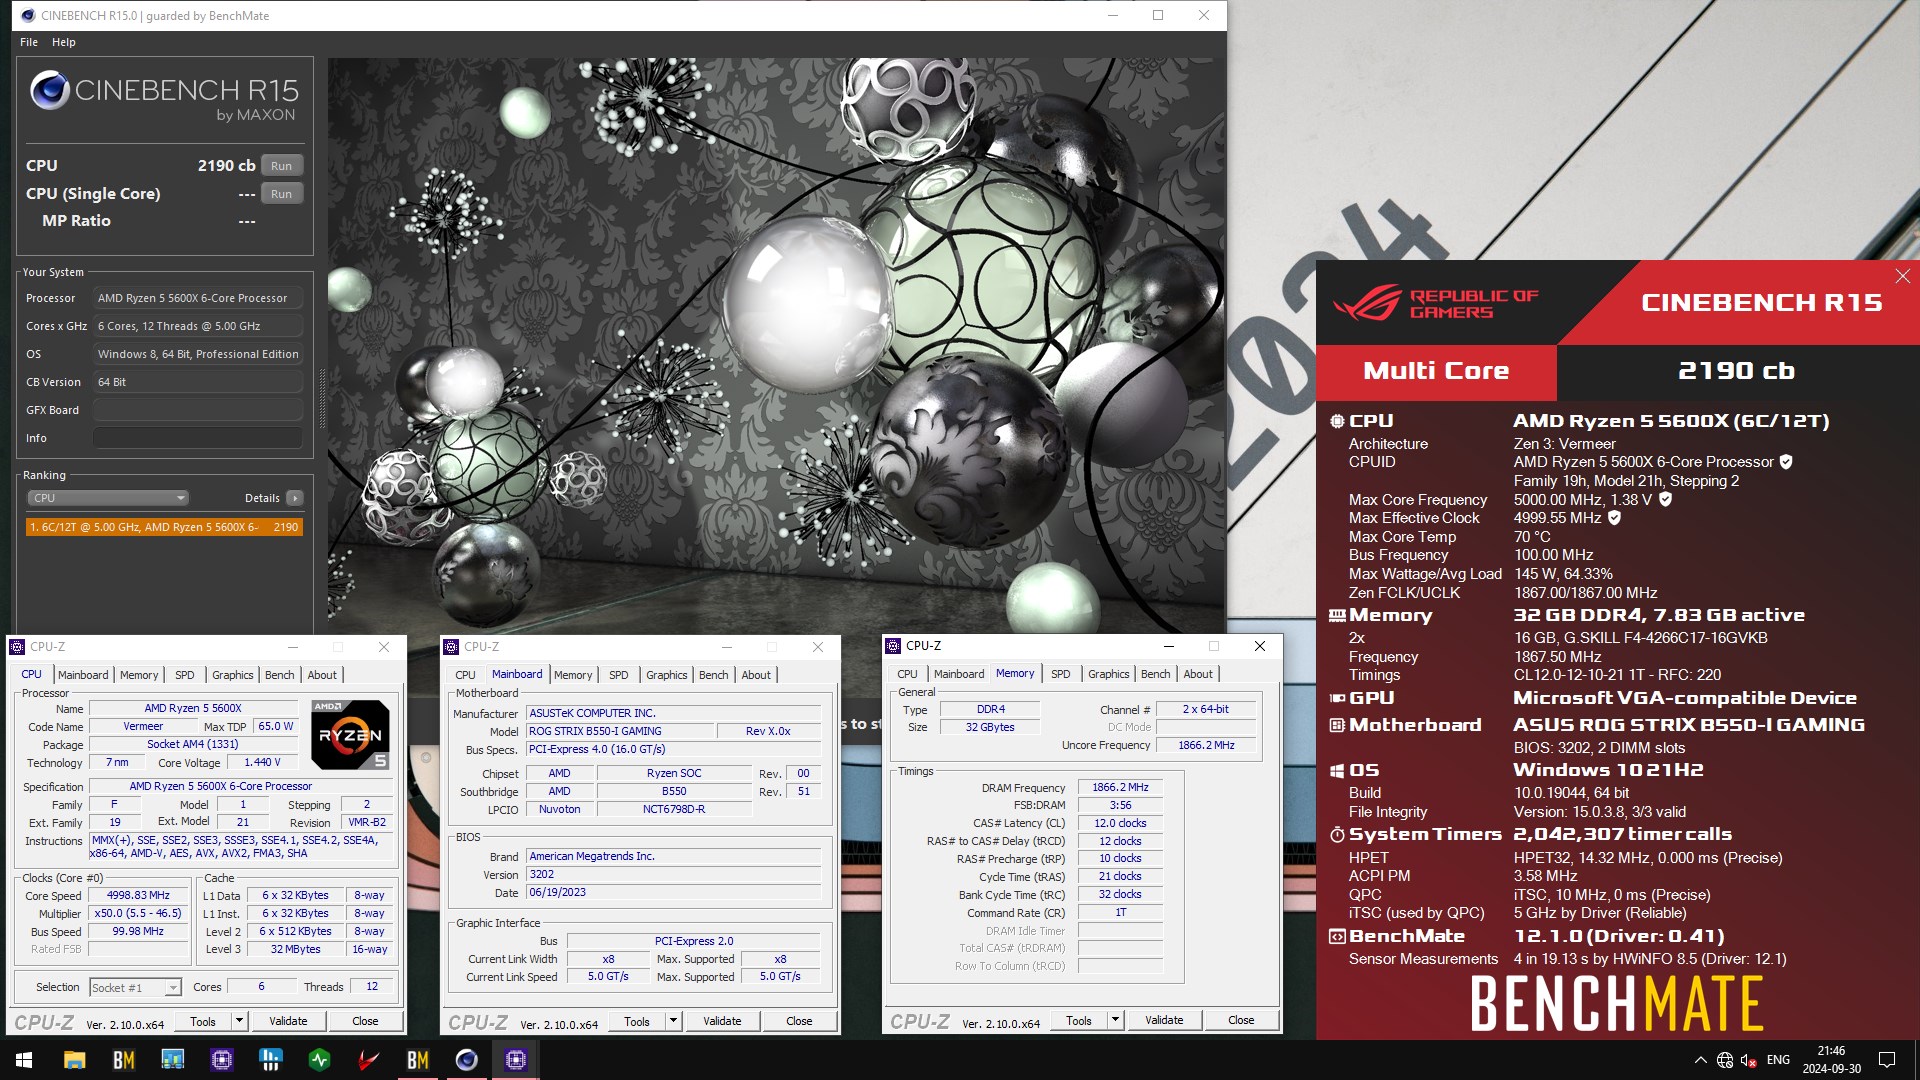Image resolution: width=1920 pixels, height=1080 pixels.
Task: Open the Cinebench File menu
Action: point(29,42)
